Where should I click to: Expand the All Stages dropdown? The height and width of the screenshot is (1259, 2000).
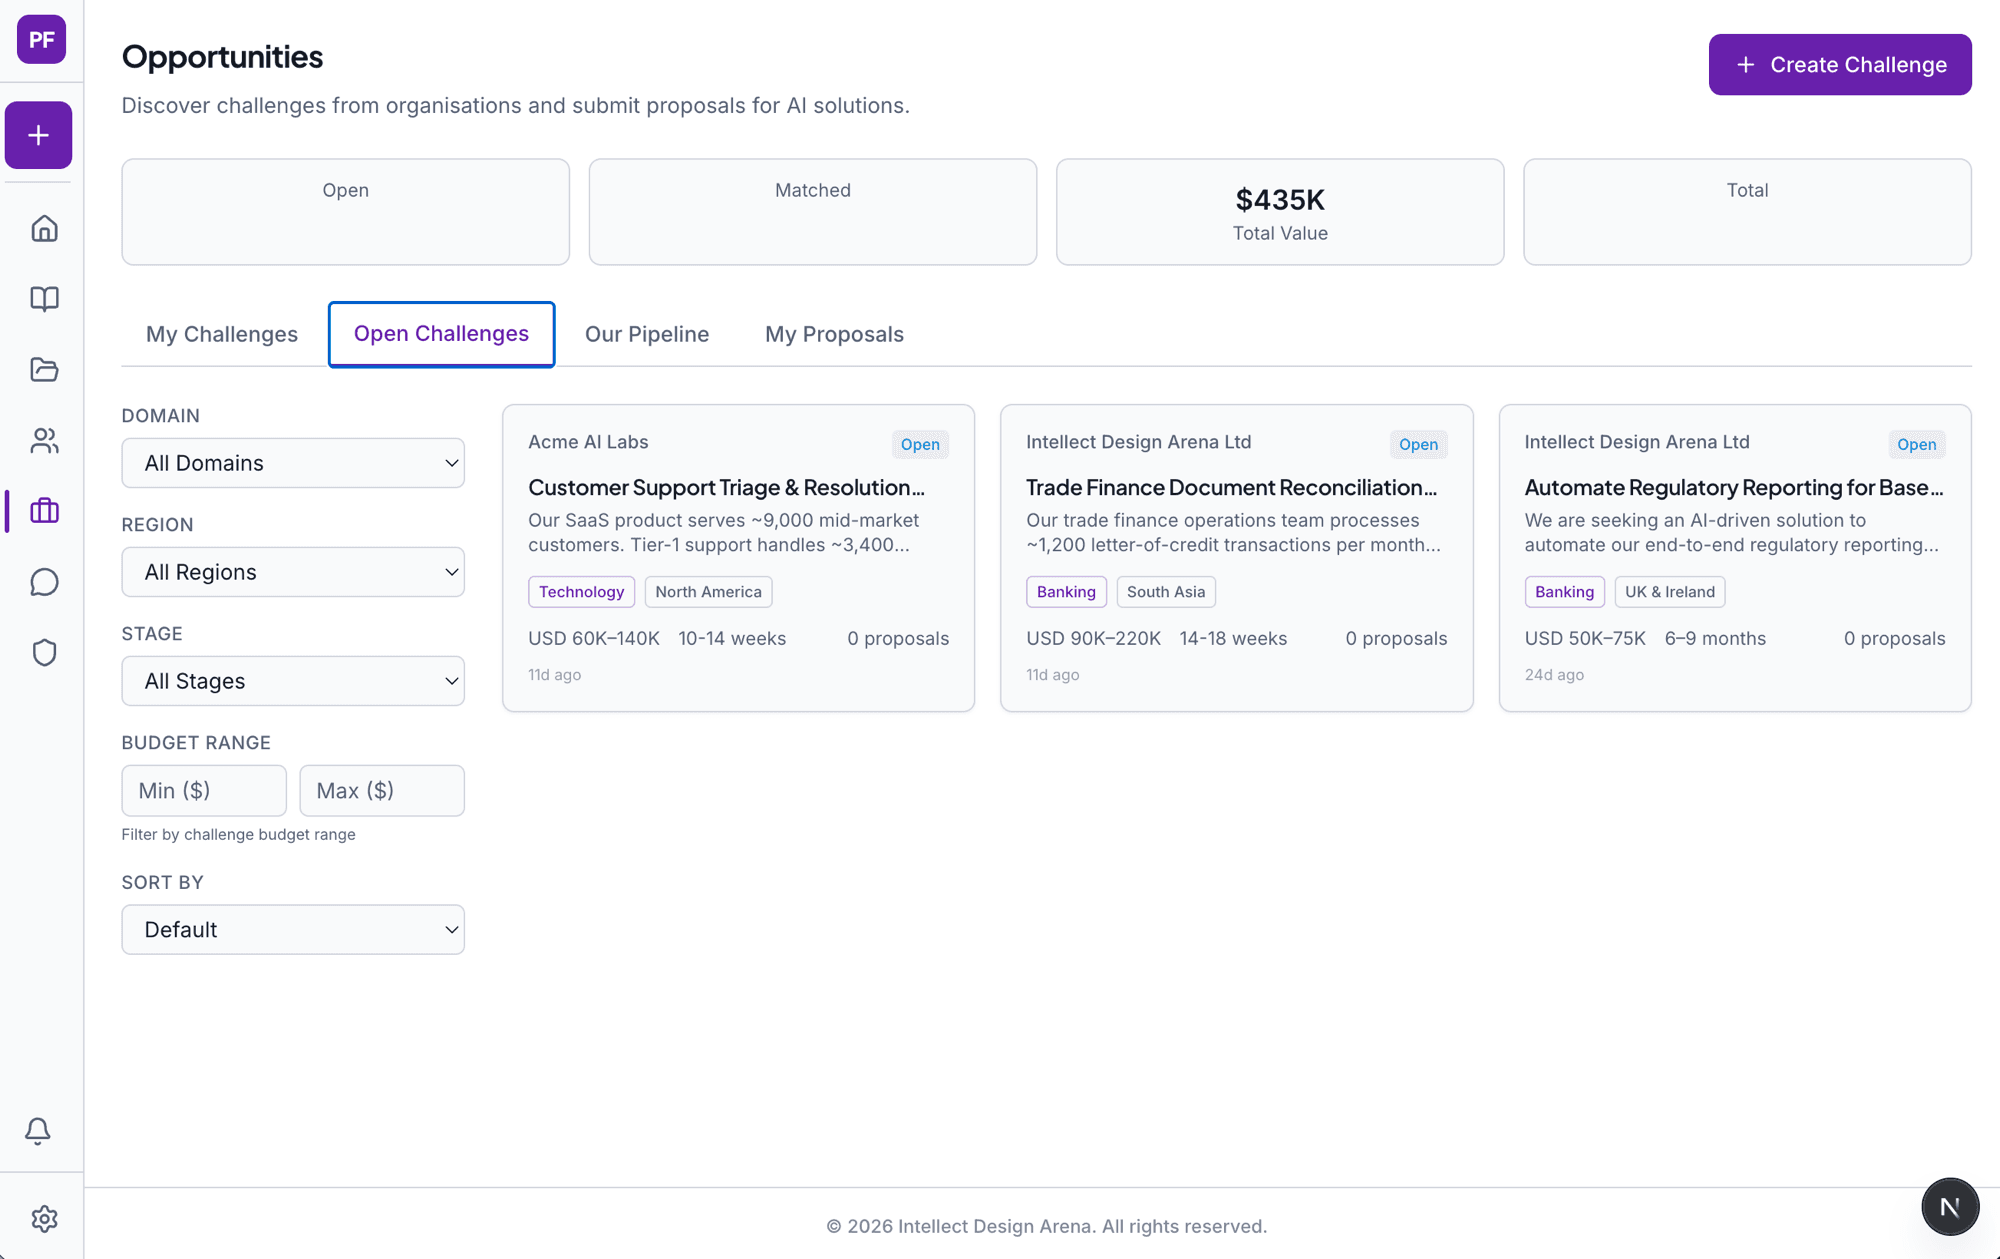point(293,681)
